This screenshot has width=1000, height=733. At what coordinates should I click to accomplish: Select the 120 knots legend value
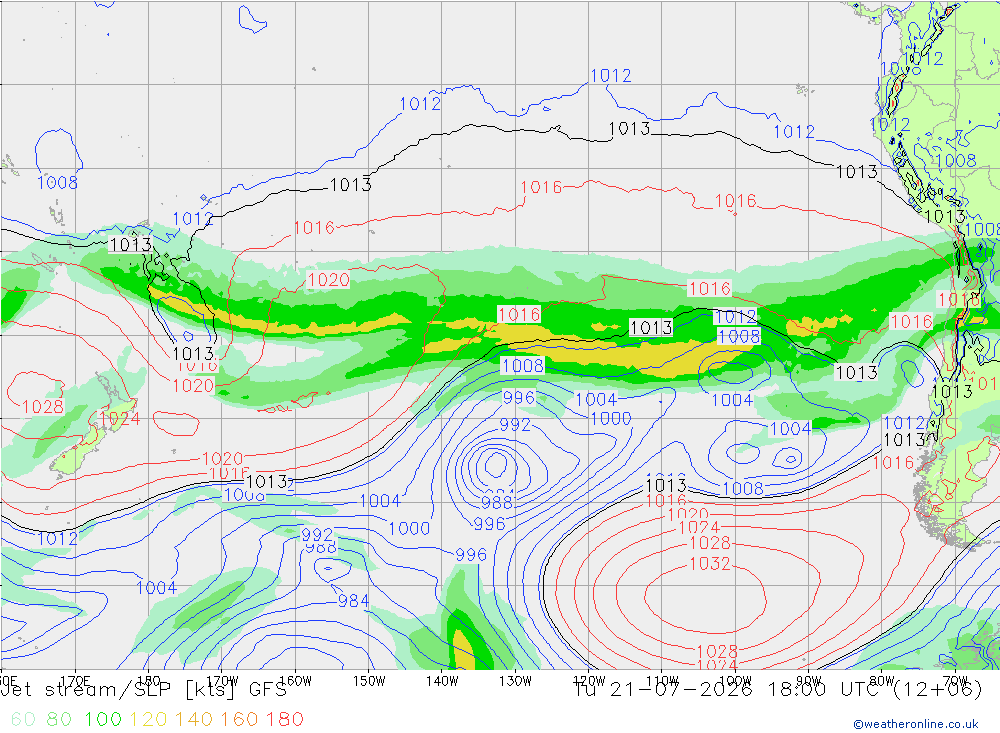pyautogui.click(x=148, y=719)
